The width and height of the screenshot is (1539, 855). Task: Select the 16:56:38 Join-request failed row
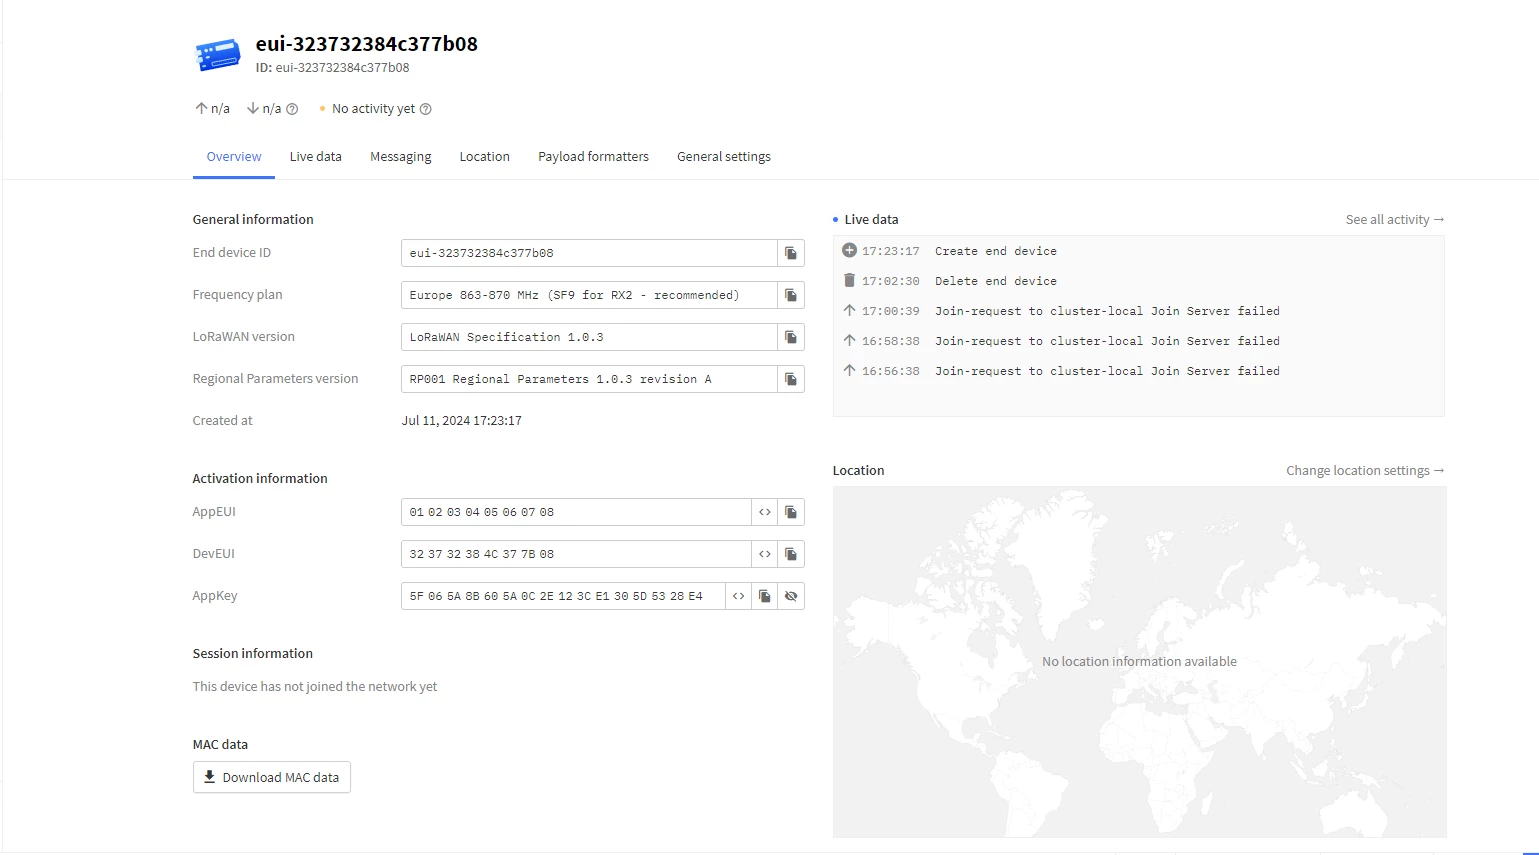(x=1138, y=371)
